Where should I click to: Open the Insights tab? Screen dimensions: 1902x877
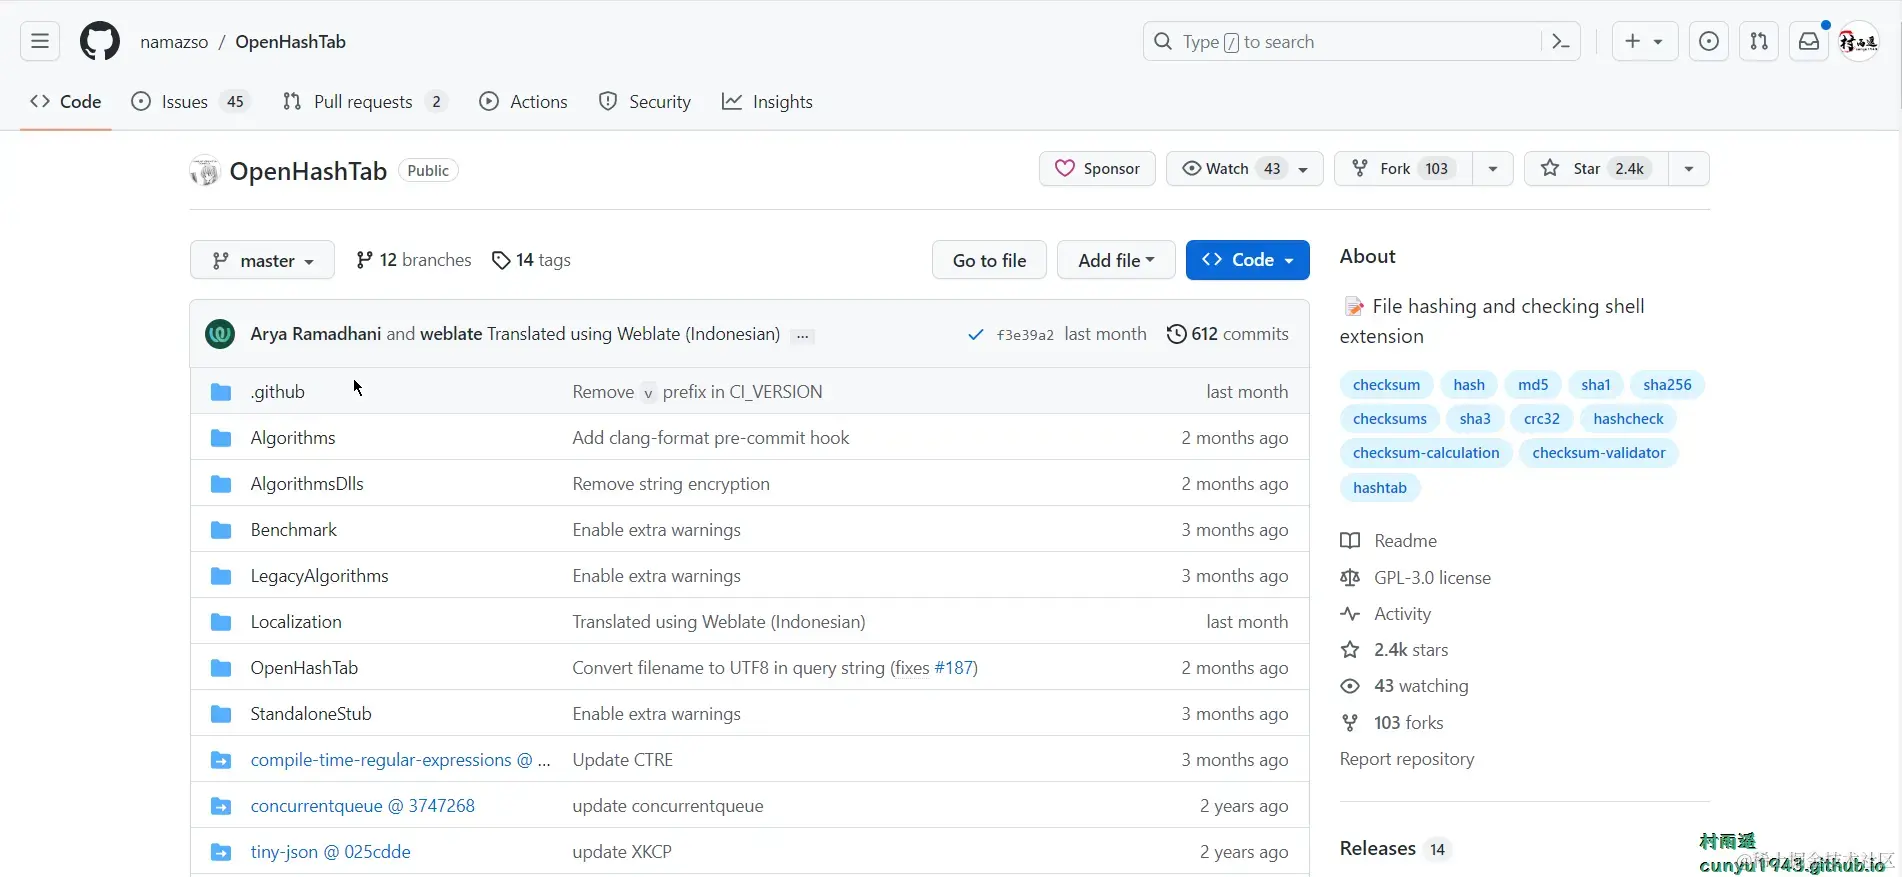[767, 102]
